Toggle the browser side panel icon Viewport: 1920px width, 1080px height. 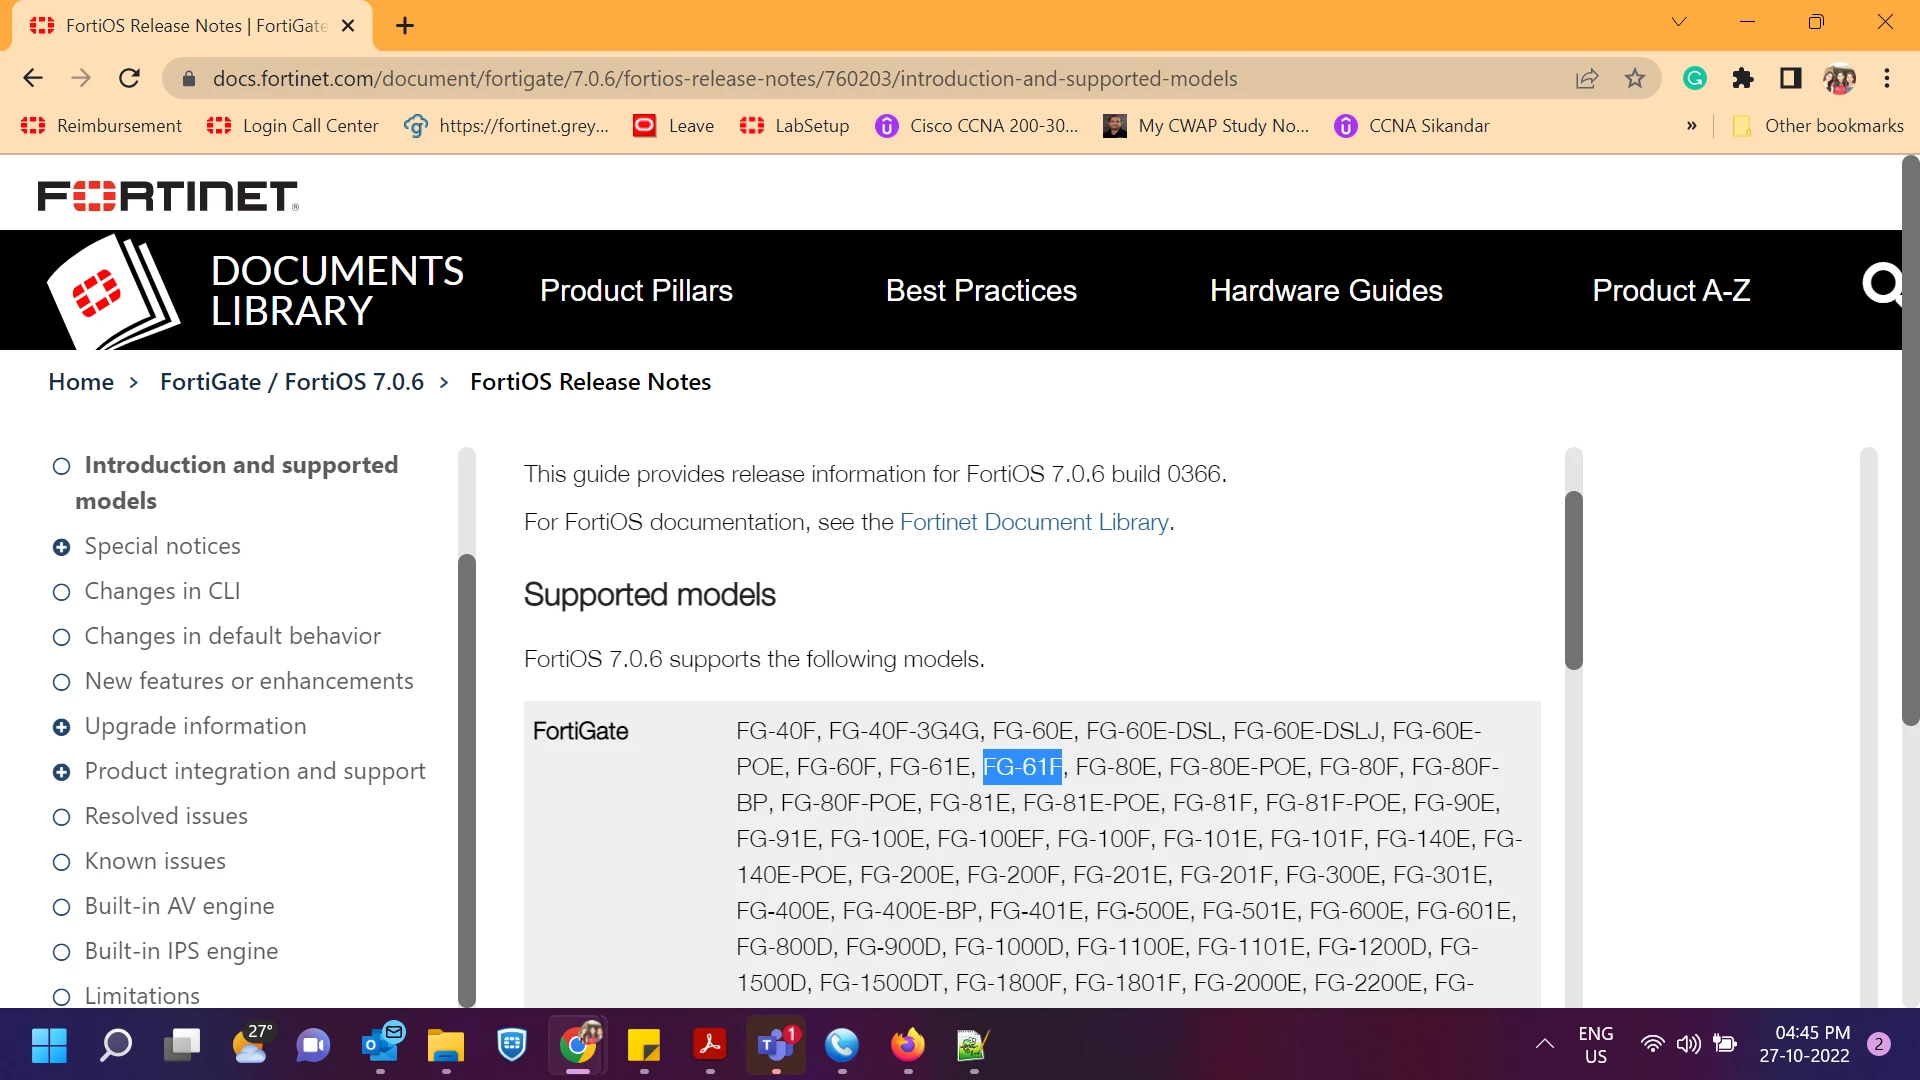coord(1791,78)
